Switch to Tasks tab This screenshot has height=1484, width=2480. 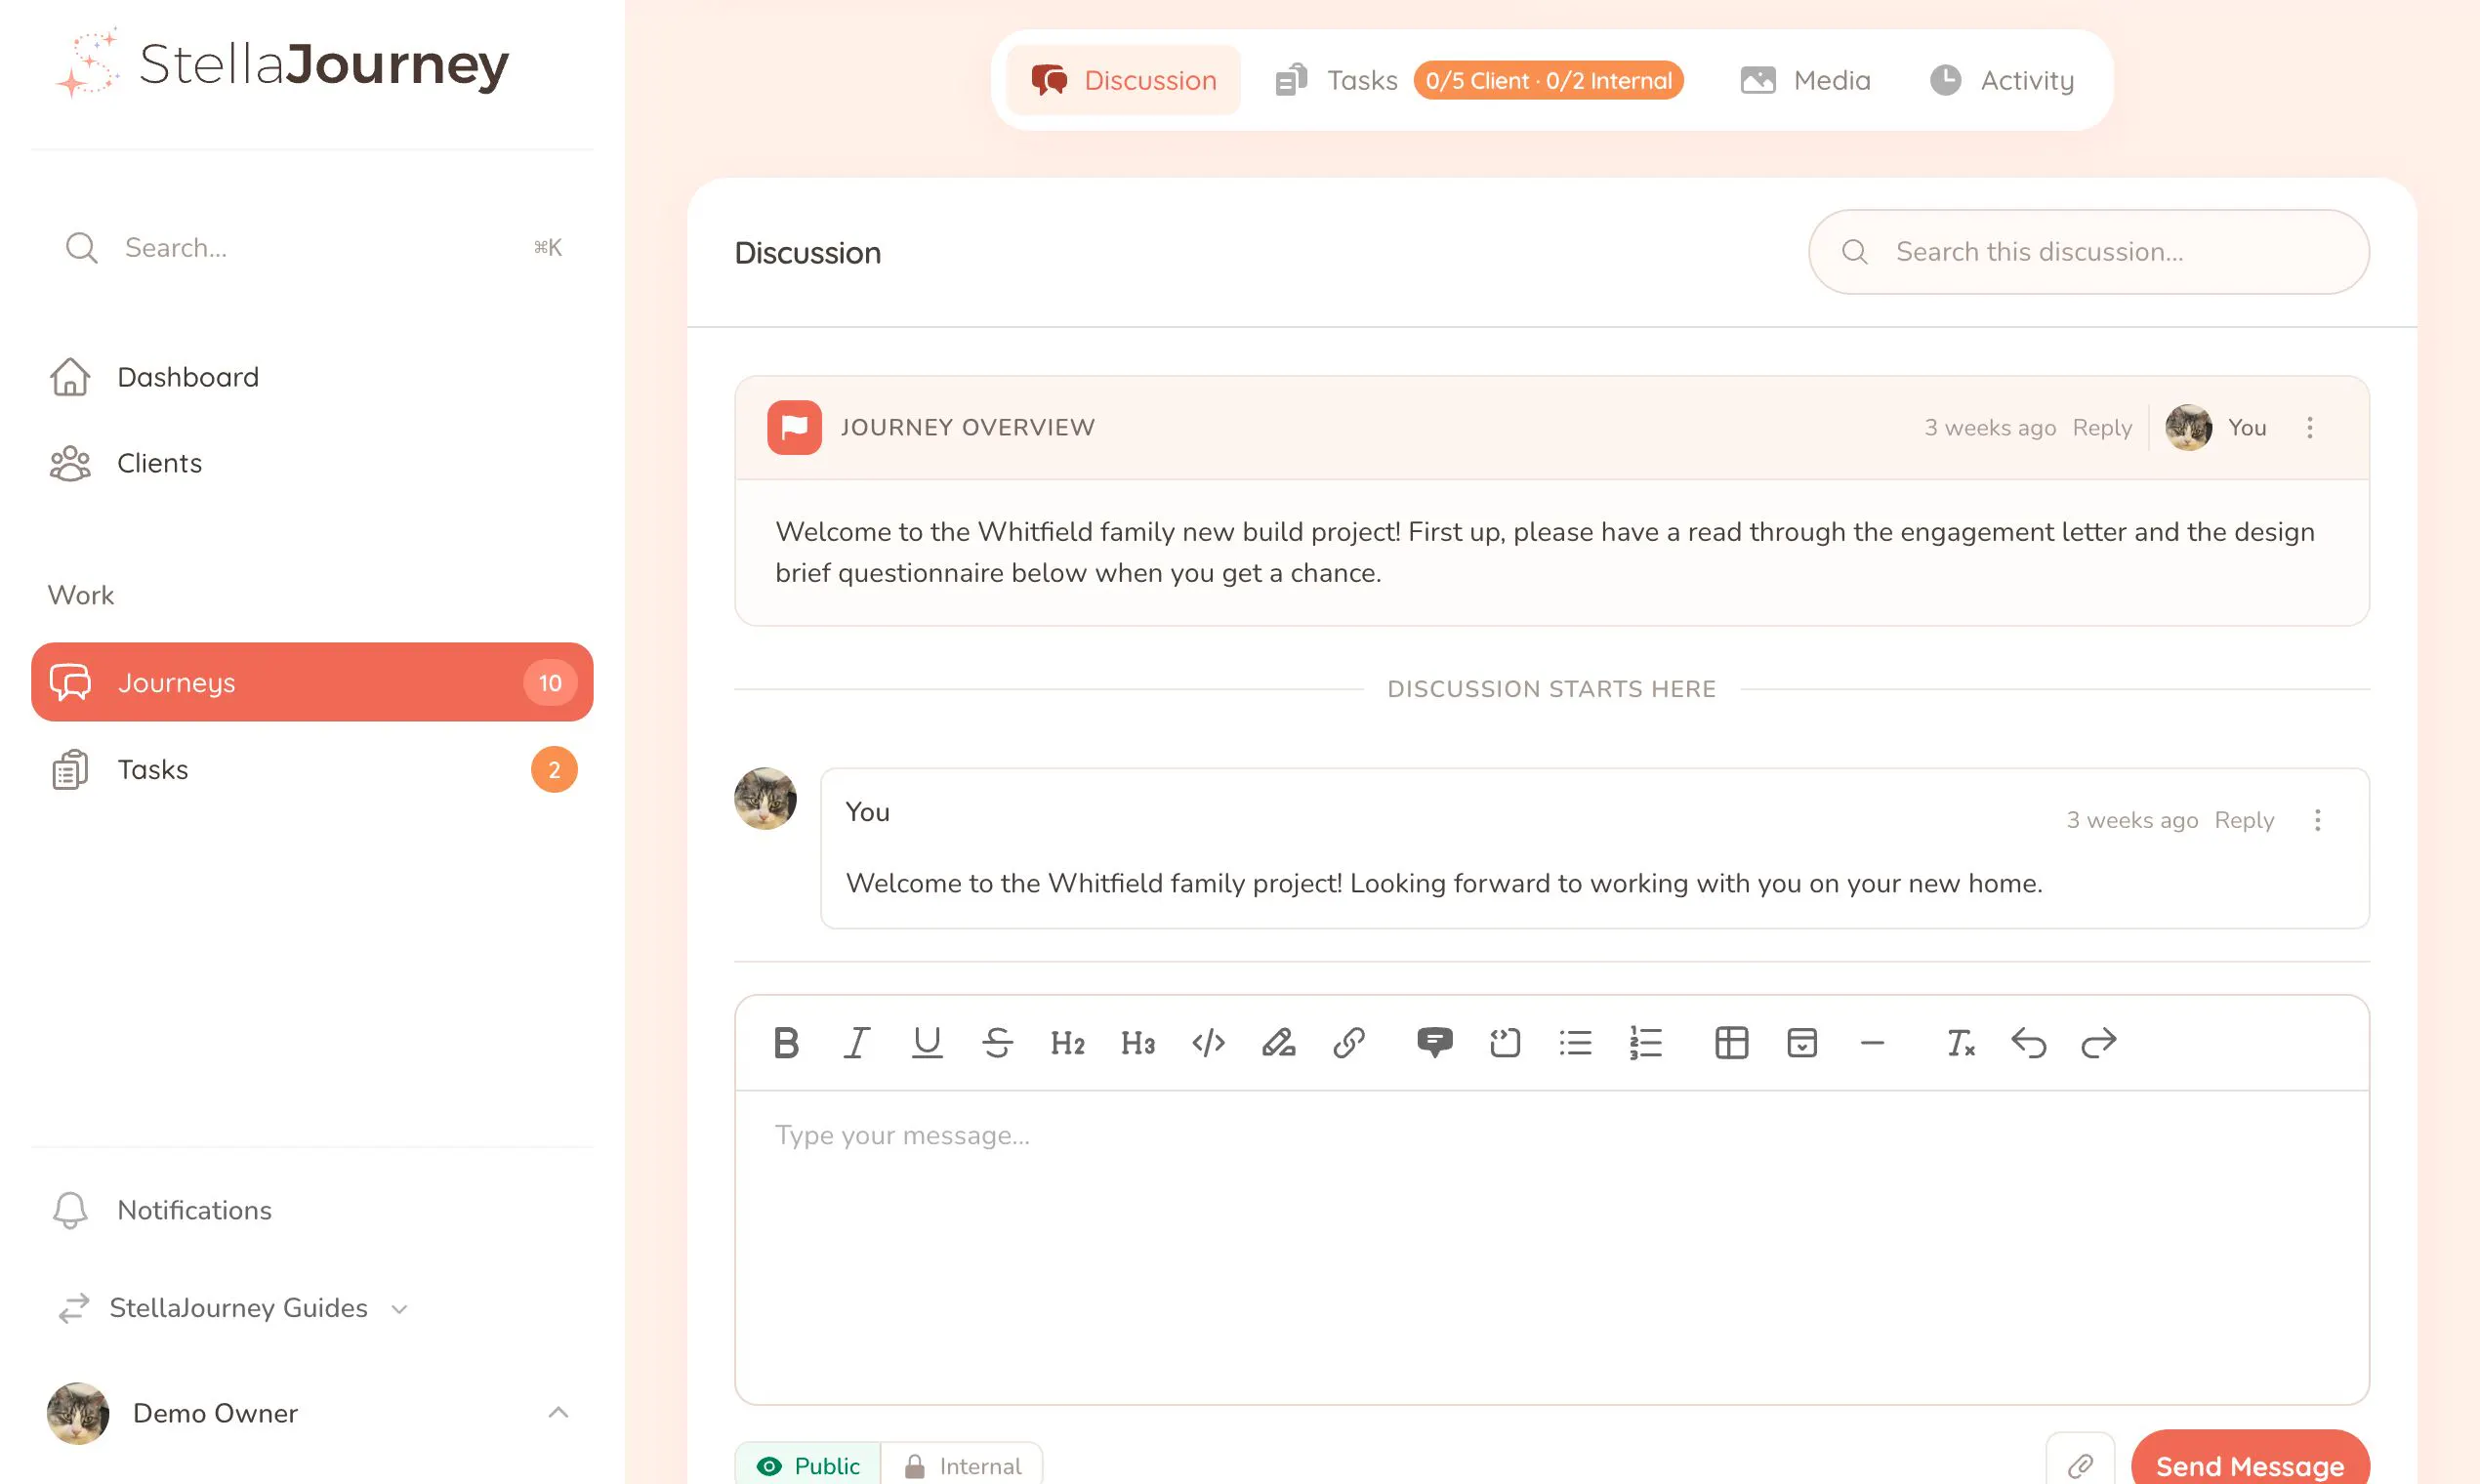[x=1478, y=80]
